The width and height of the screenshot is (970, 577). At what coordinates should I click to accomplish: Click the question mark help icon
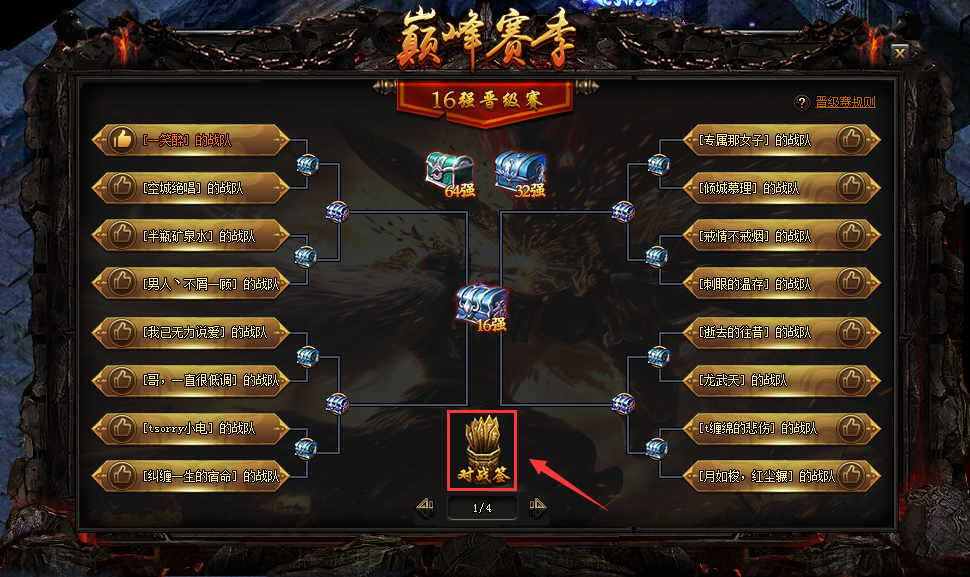[802, 103]
